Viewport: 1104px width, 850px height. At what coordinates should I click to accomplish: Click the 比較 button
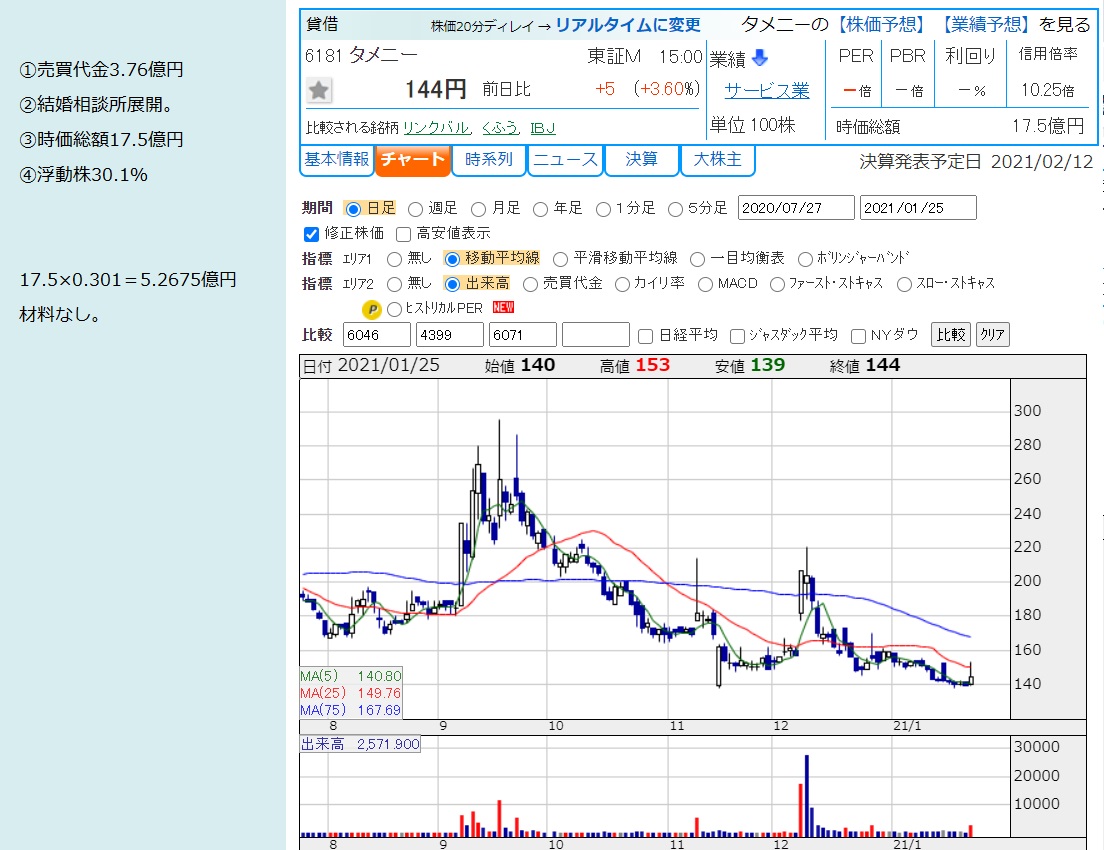(951, 335)
